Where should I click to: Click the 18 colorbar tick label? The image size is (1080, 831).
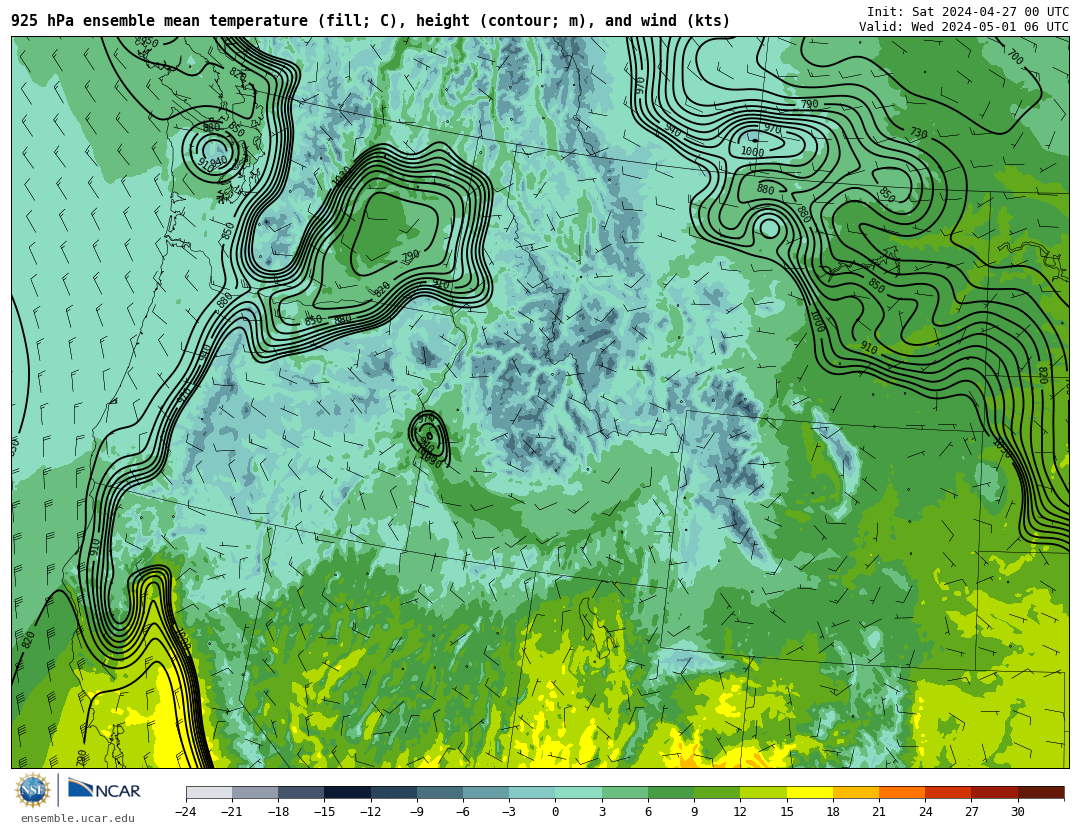[833, 812]
